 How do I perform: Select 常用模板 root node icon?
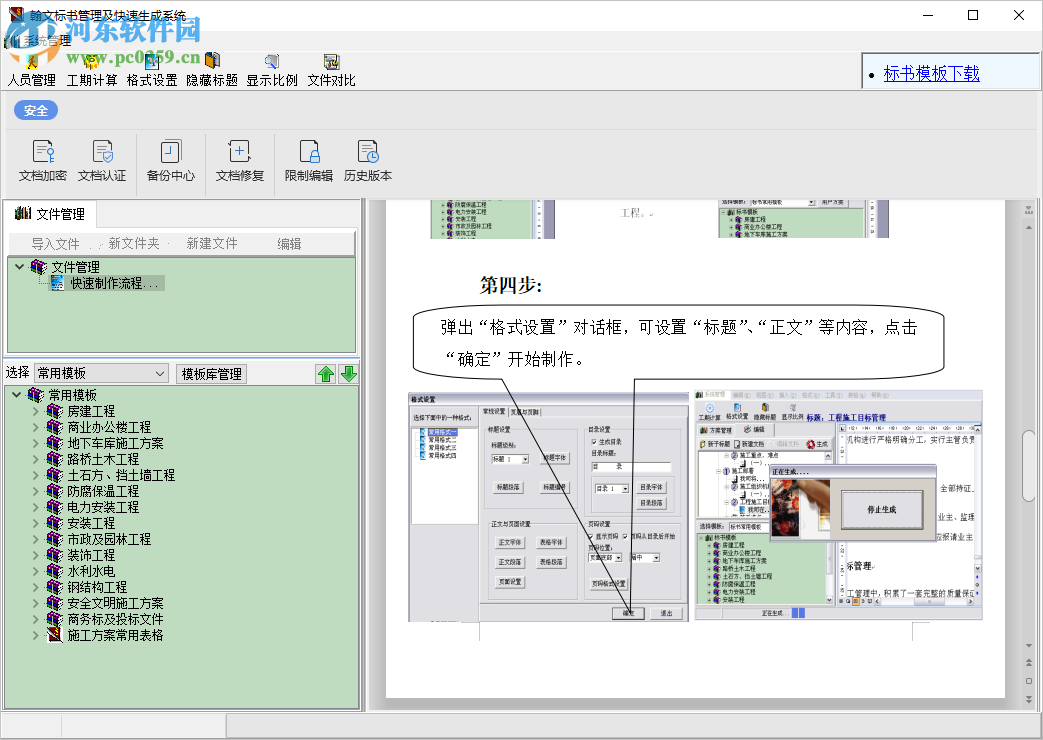coord(35,395)
